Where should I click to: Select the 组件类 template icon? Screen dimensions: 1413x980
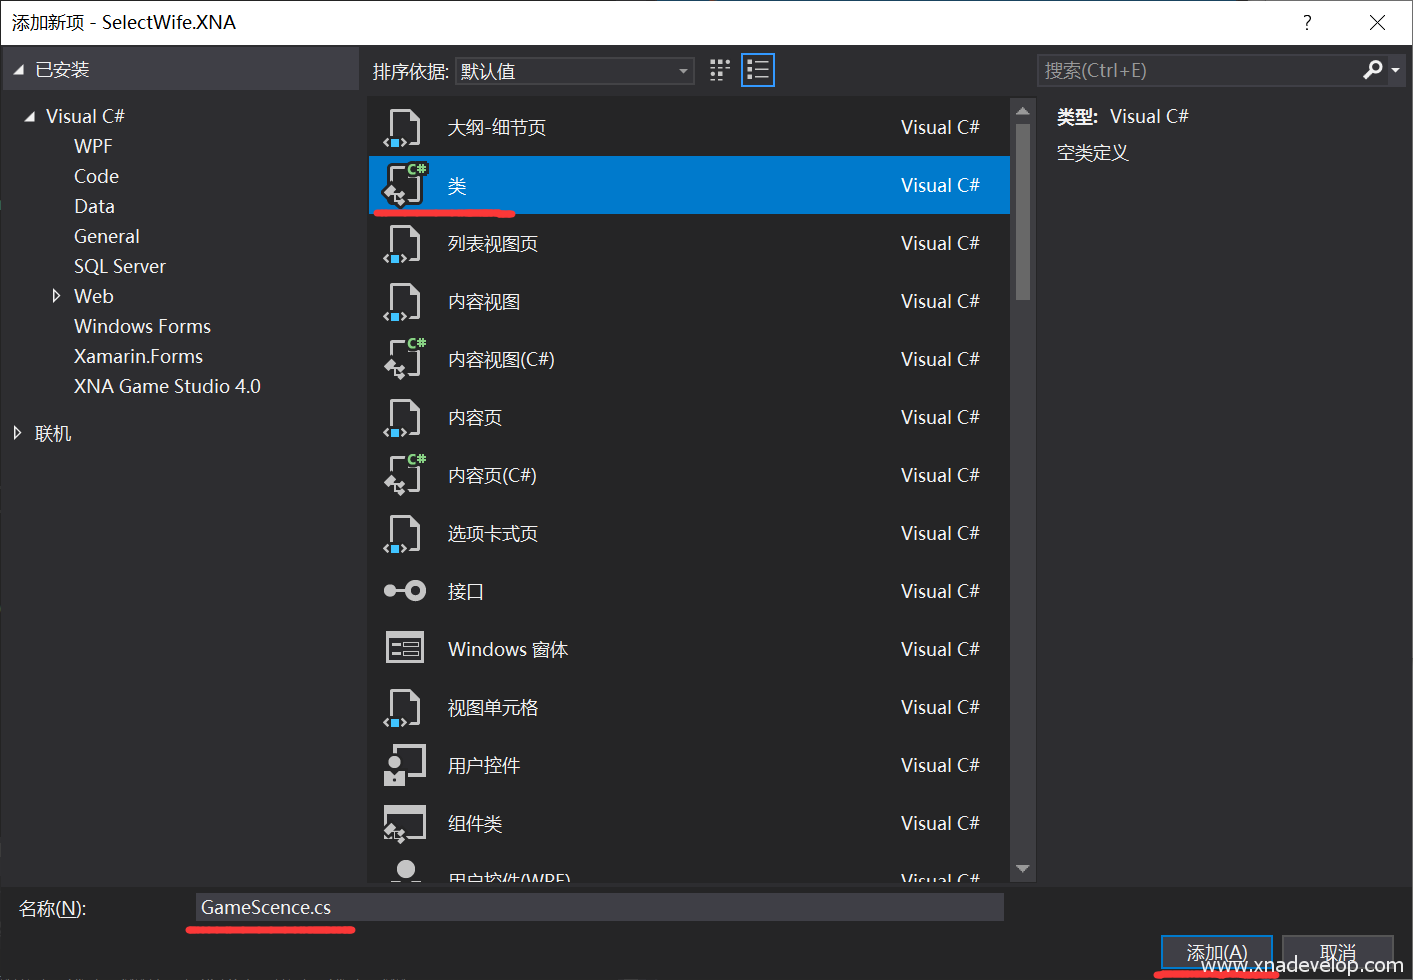click(x=404, y=823)
